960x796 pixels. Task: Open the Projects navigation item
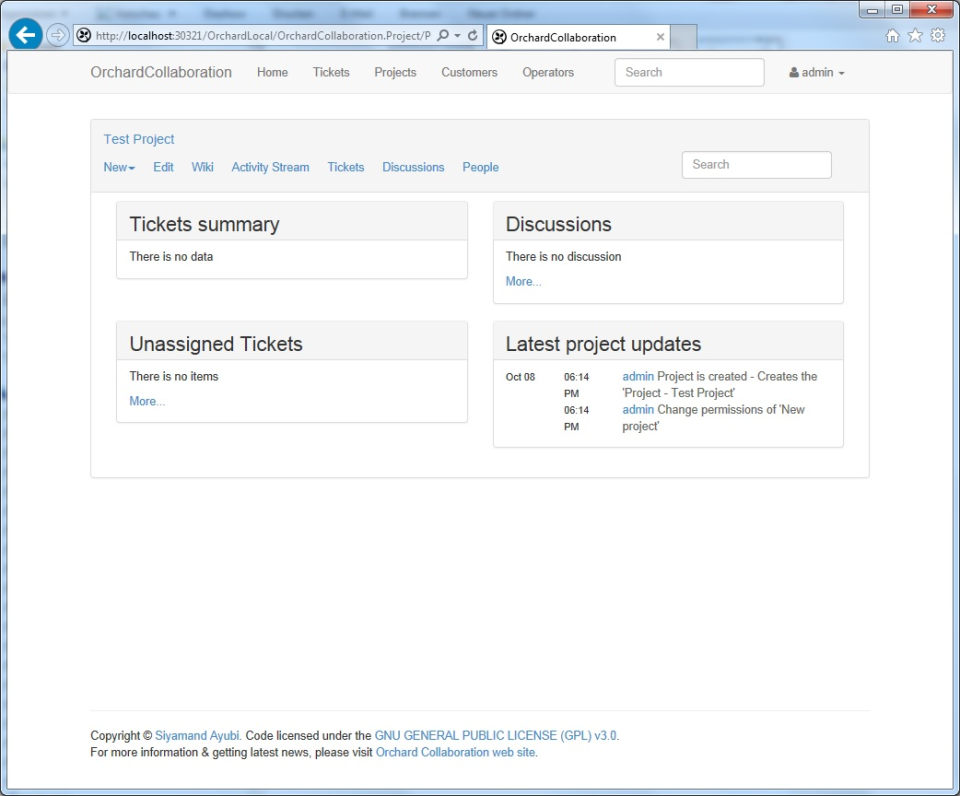pos(396,72)
